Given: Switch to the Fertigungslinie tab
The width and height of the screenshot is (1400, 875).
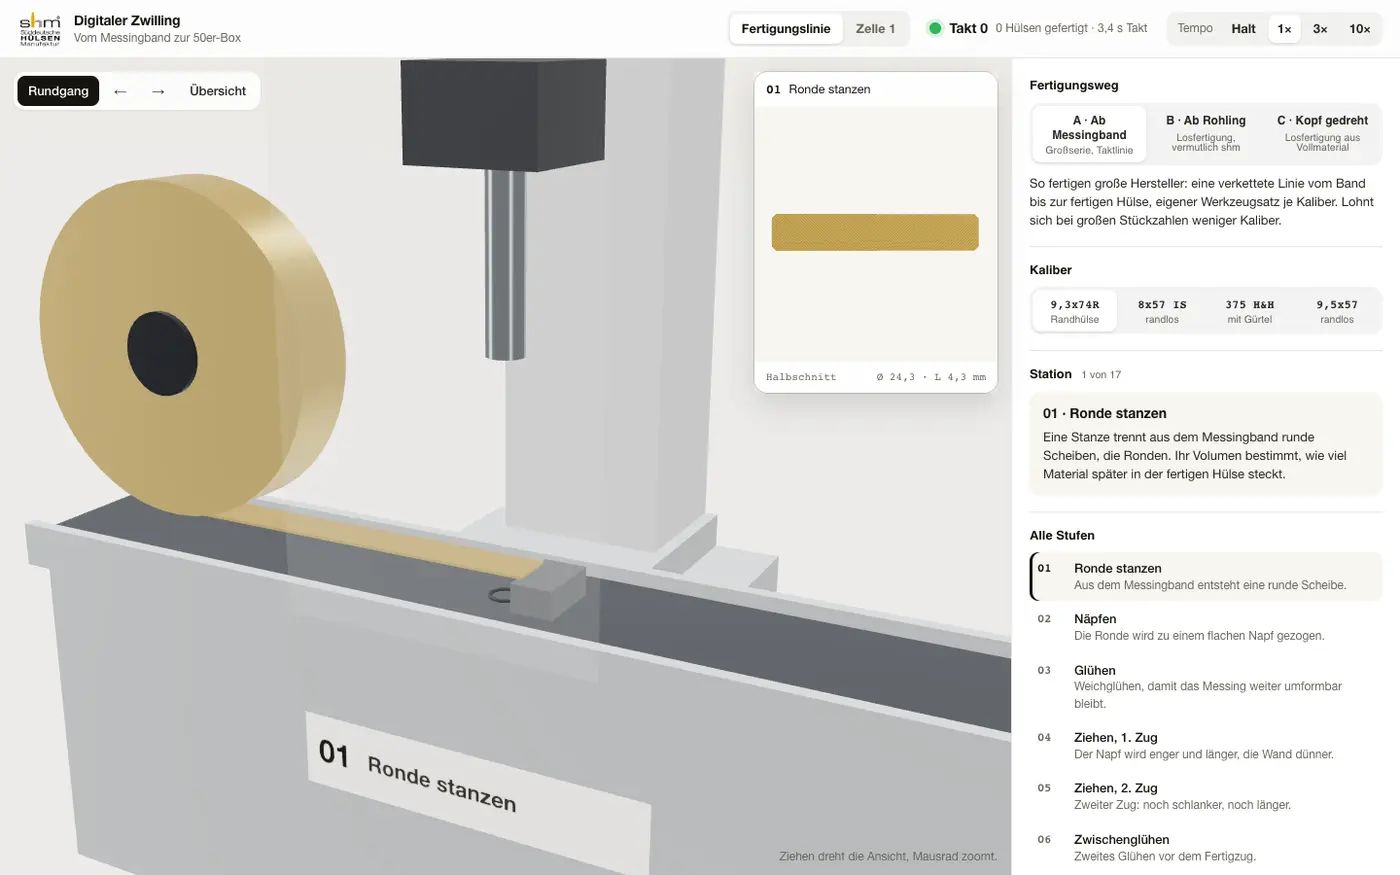Looking at the screenshot, I should (x=786, y=29).
